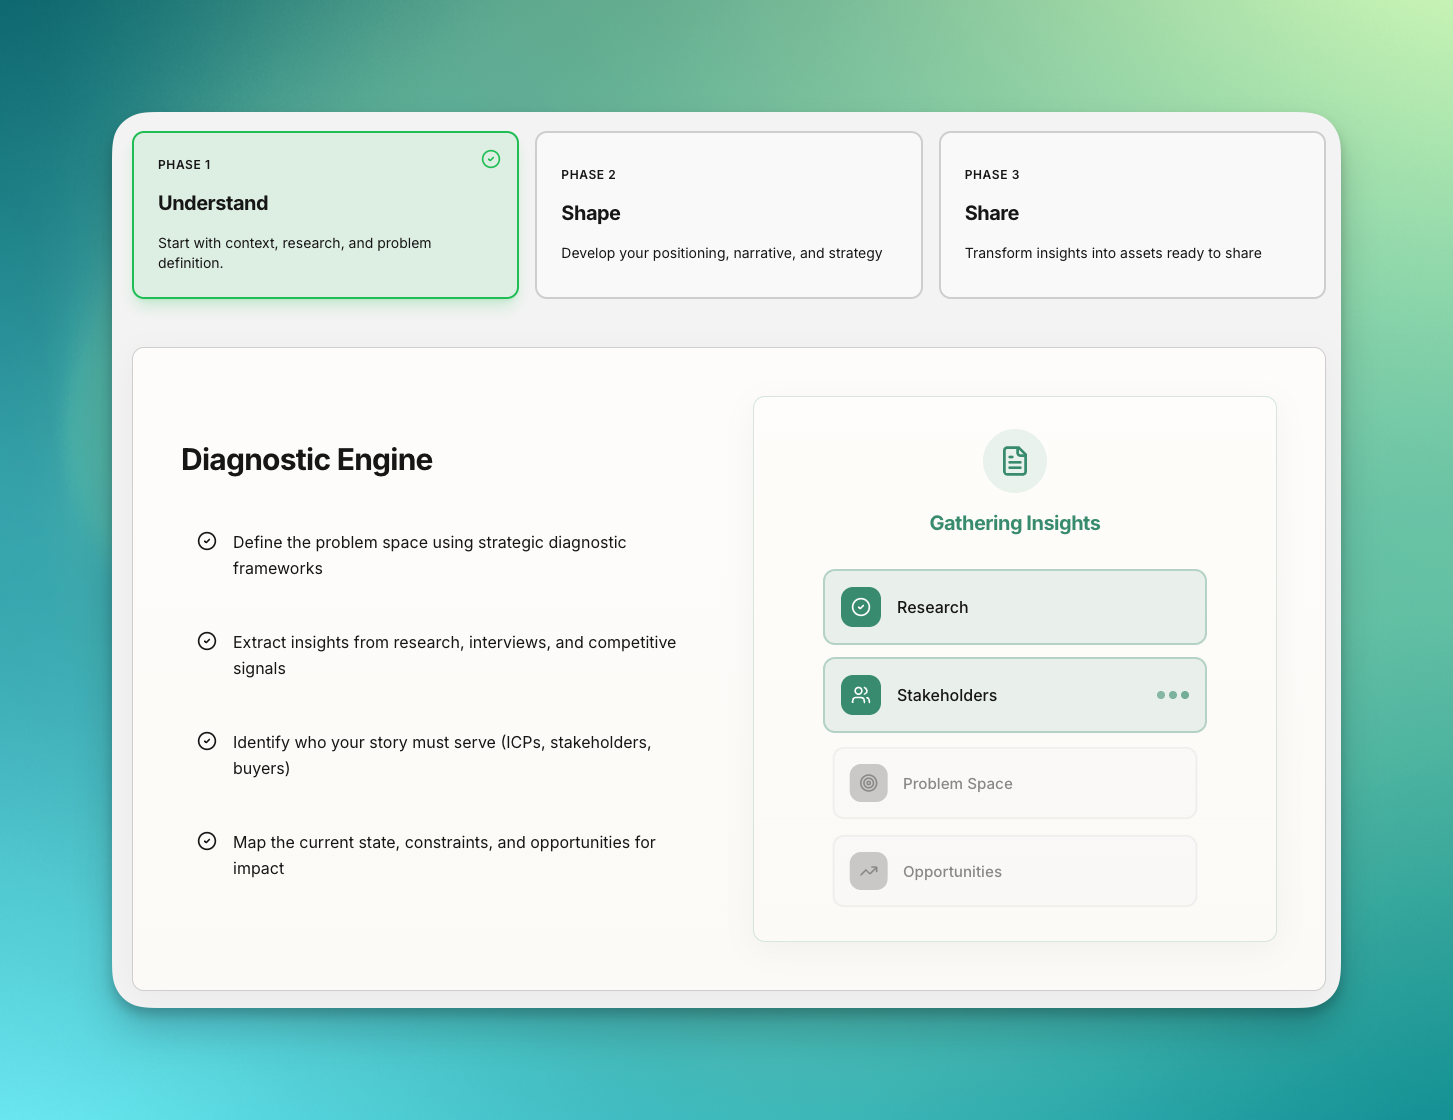The image size is (1453, 1120).
Task: Expand the Opportunities entry
Action: coord(1014,871)
